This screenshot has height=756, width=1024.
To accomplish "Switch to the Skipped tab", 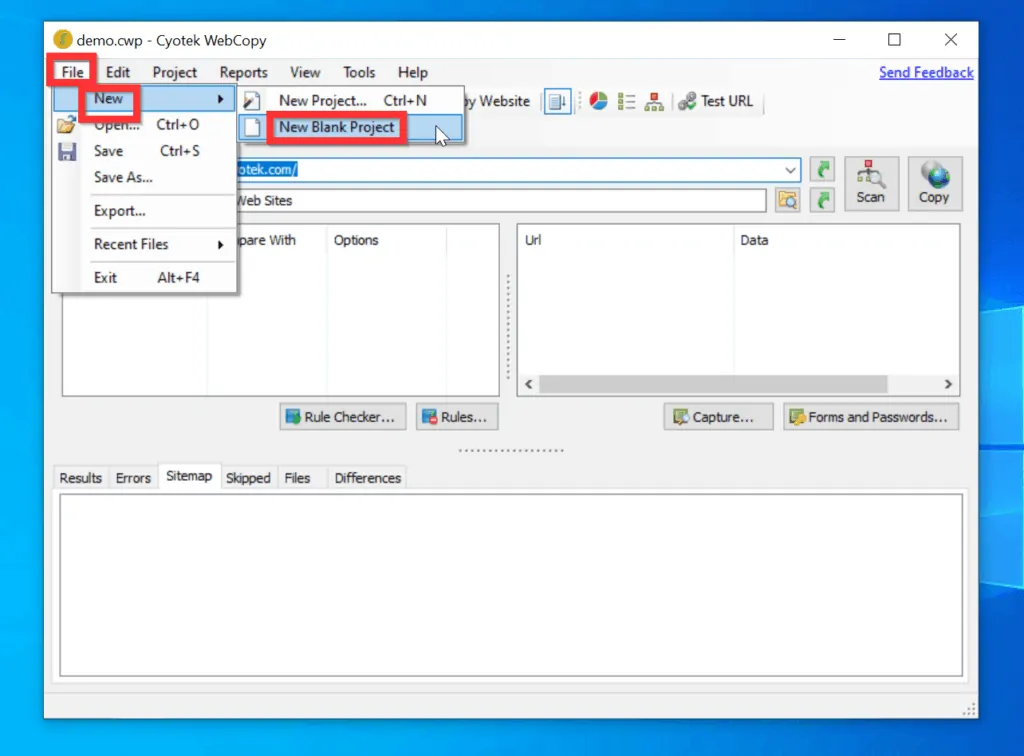I will click(248, 478).
